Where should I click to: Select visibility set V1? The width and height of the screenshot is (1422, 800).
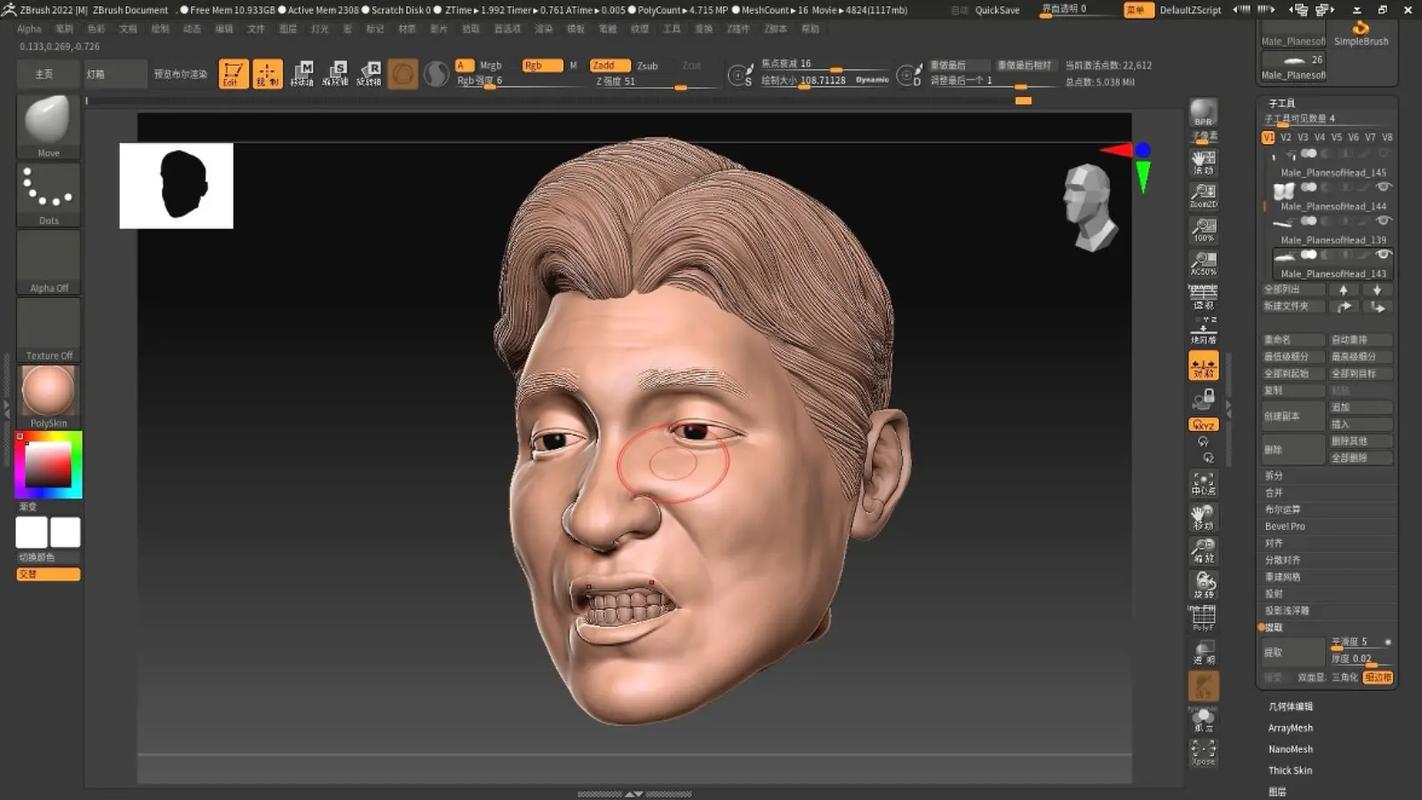point(1269,138)
